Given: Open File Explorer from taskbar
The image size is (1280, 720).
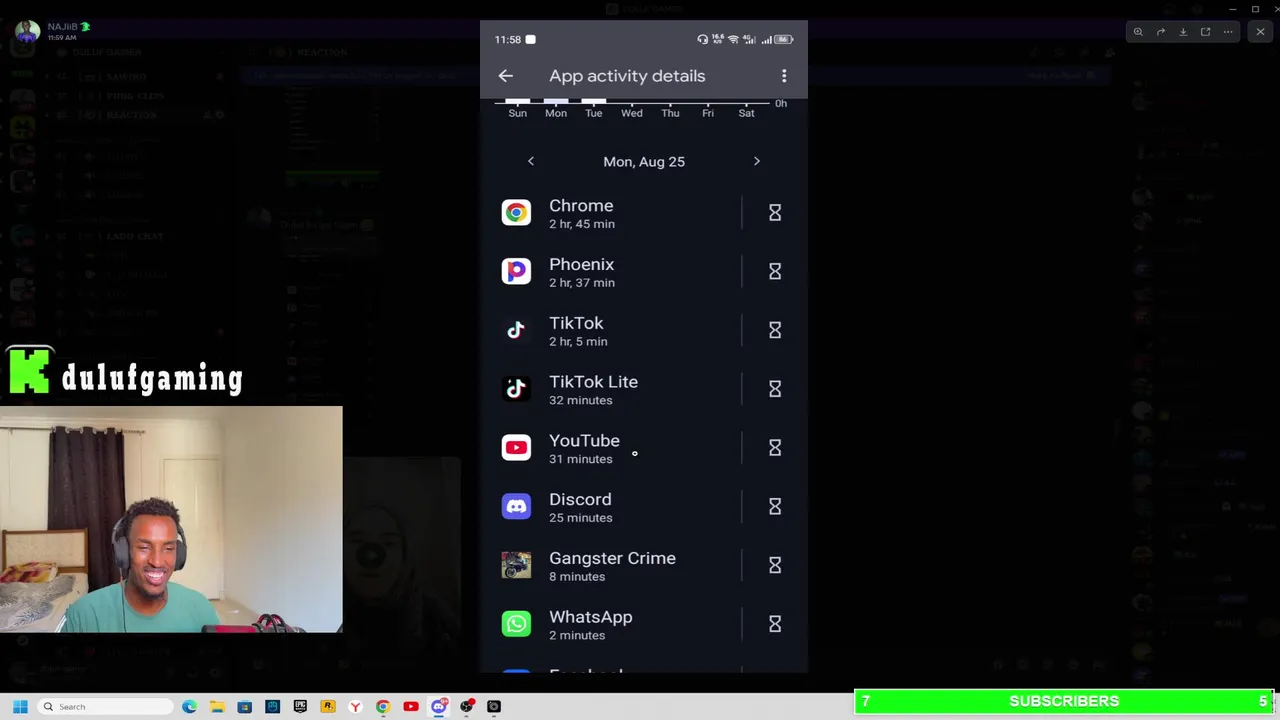Looking at the screenshot, I should (217, 707).
